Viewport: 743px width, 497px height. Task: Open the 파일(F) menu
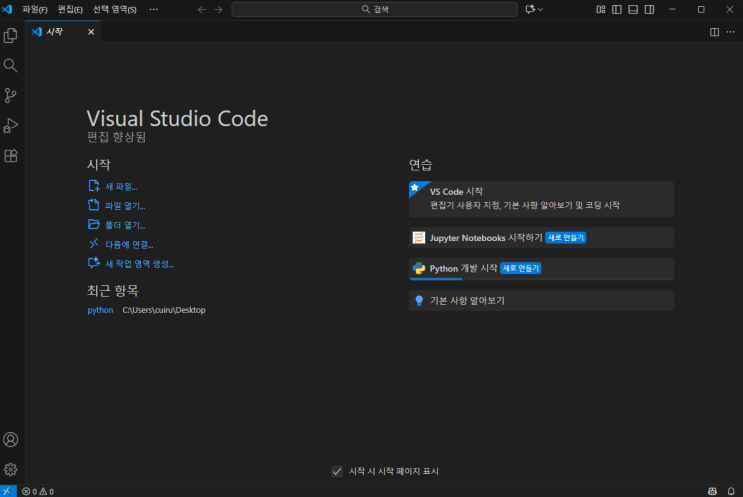[35, 9]
